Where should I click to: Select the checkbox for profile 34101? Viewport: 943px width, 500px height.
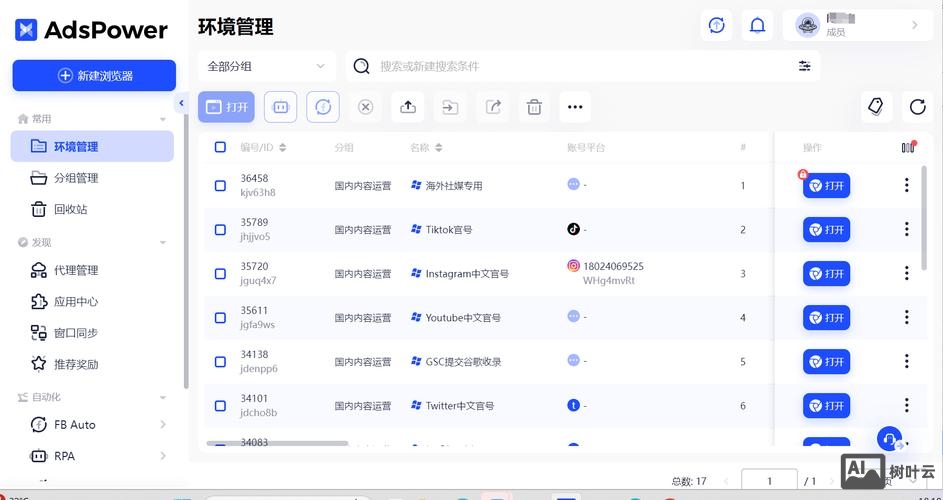[x=220, y=406]
